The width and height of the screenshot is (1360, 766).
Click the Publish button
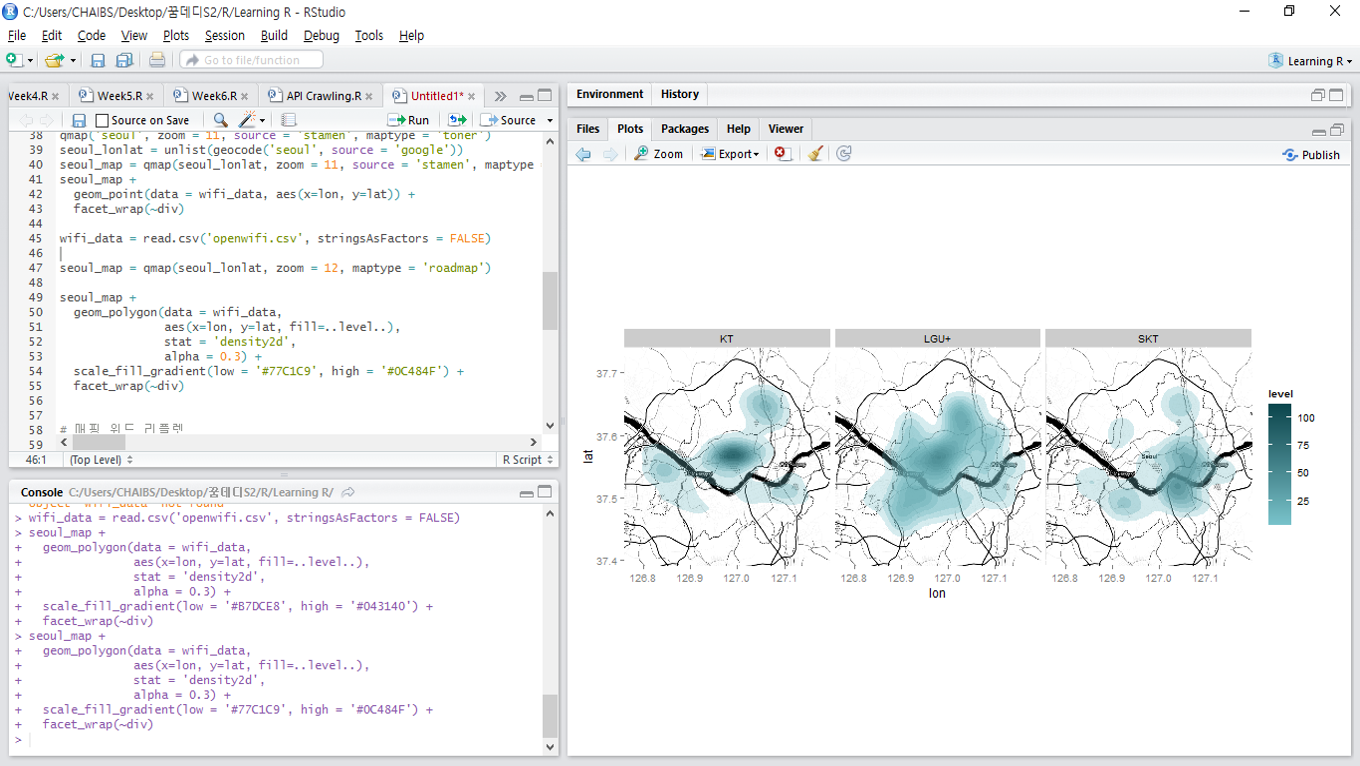click(1311, 155)
